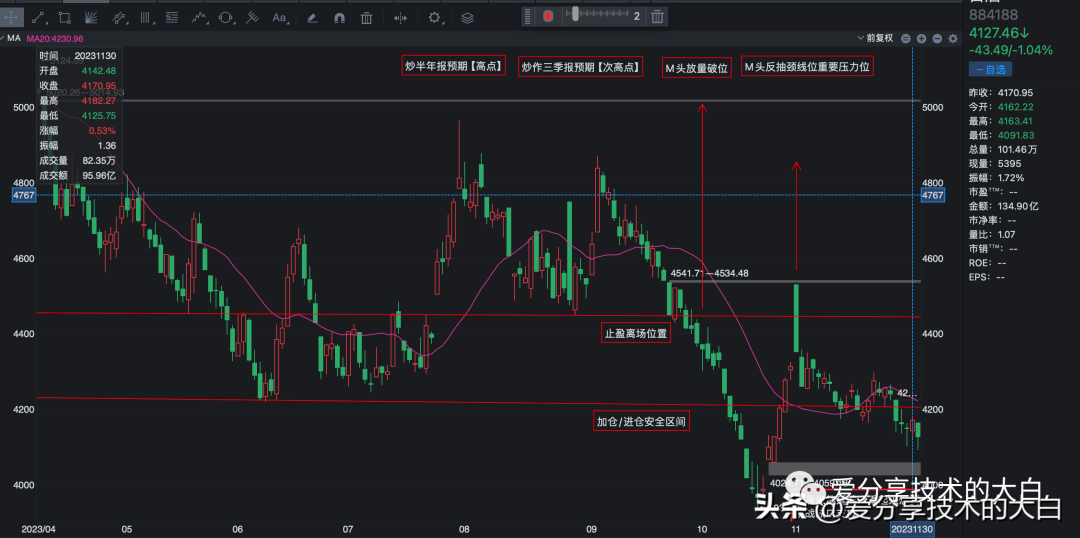Click the 振幅 1.72% row

coord(998,177)
